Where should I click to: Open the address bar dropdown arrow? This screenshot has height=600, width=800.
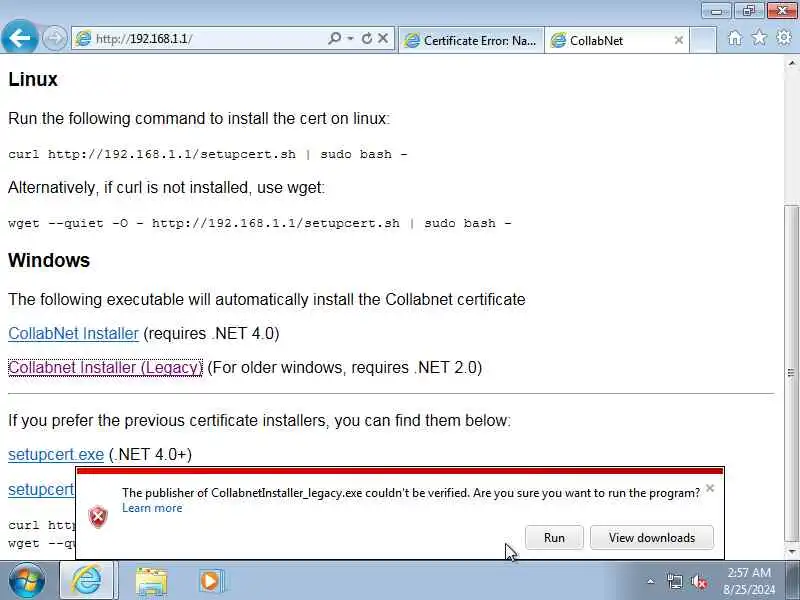(x=351, y=38)
